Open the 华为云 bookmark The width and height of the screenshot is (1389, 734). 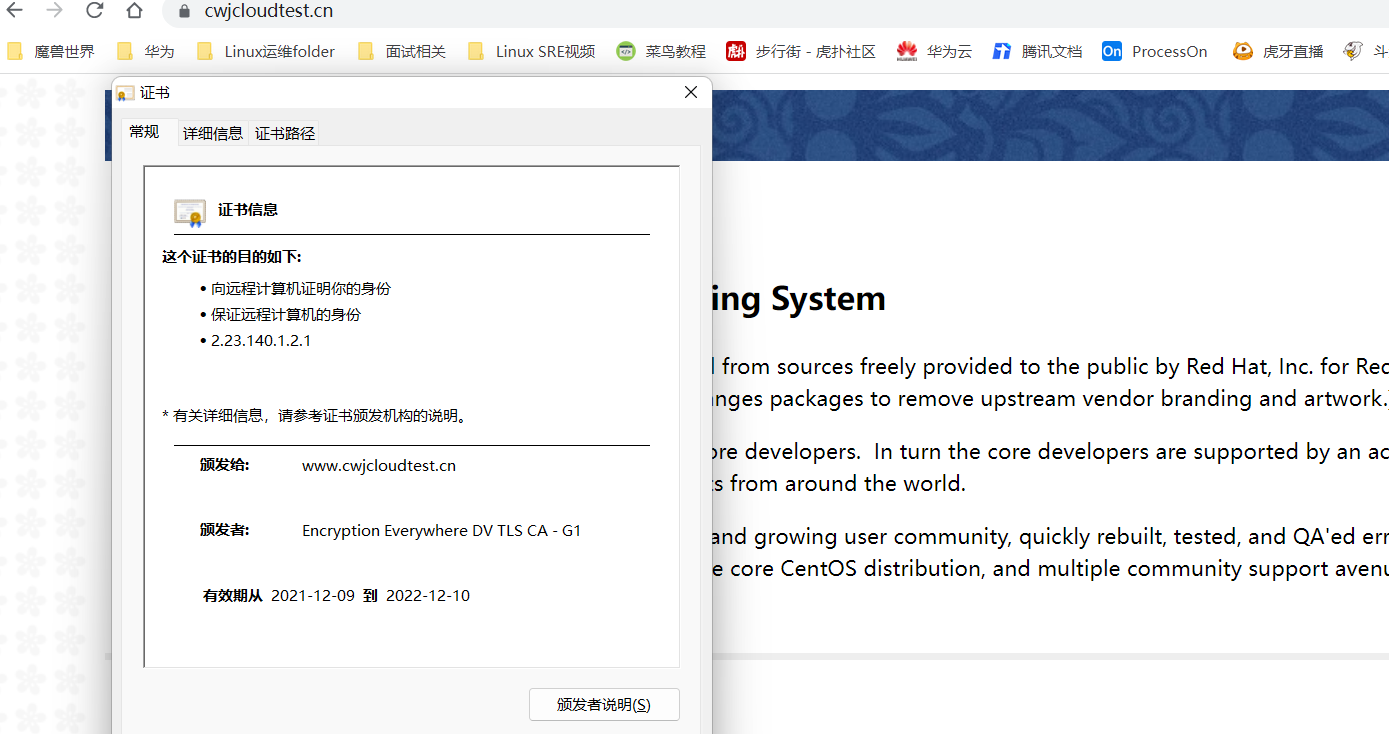[934, 51]
